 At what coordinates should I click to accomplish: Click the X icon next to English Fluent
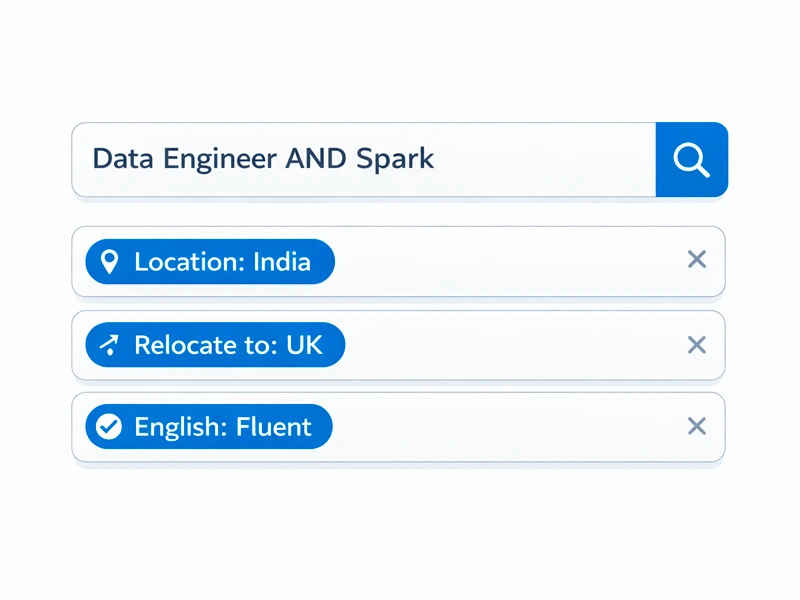point(697,426)
